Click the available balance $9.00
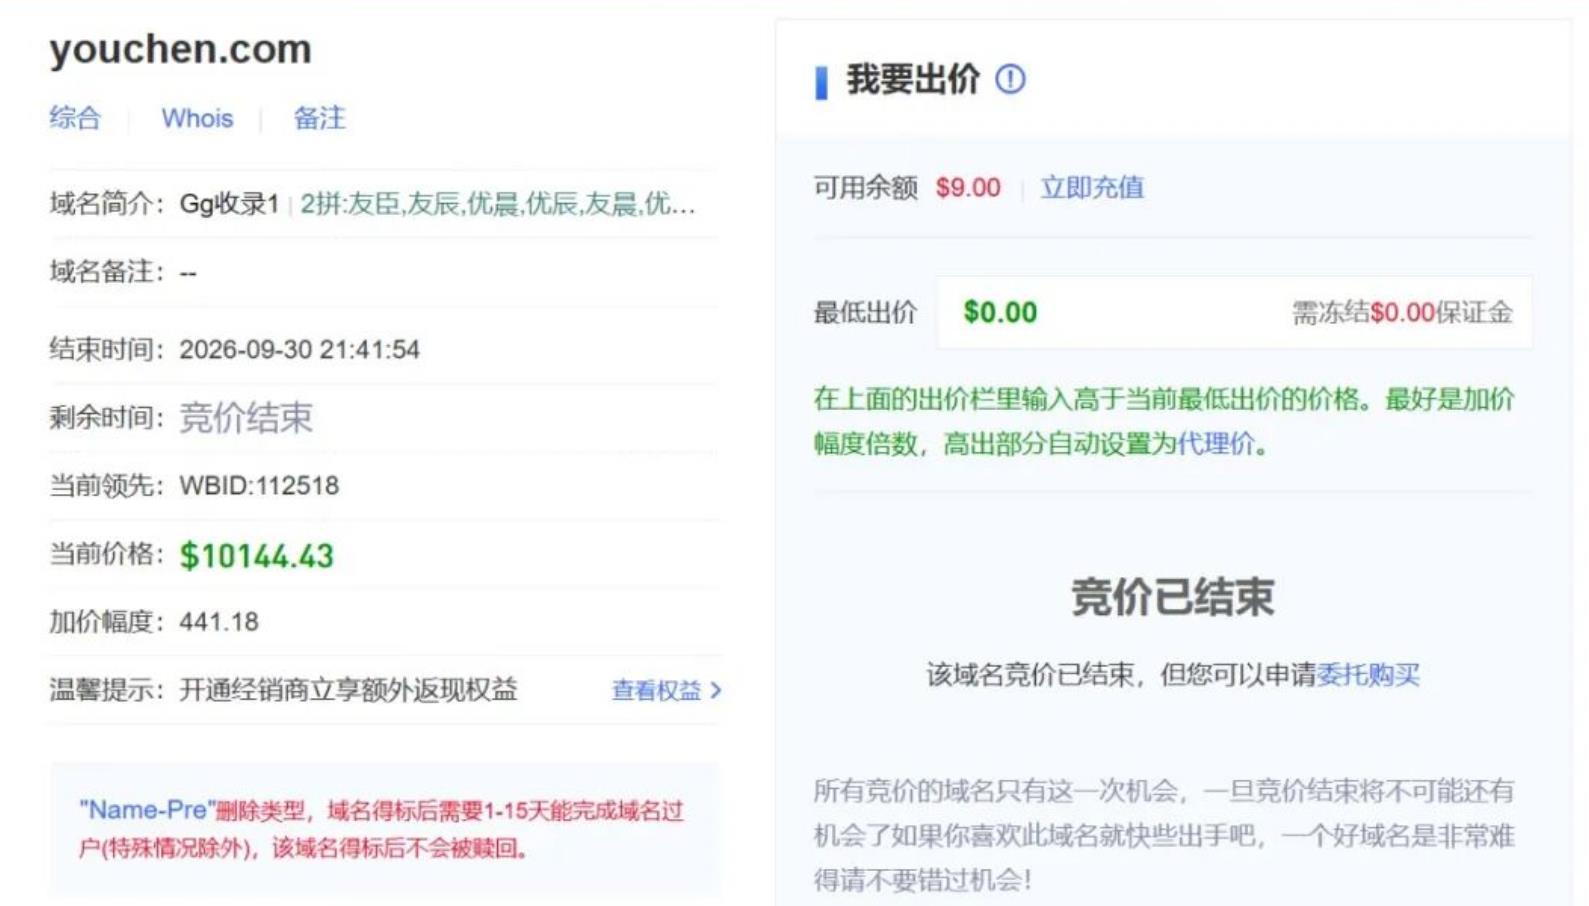1589x906 pixels. click(x=968, y=187)
